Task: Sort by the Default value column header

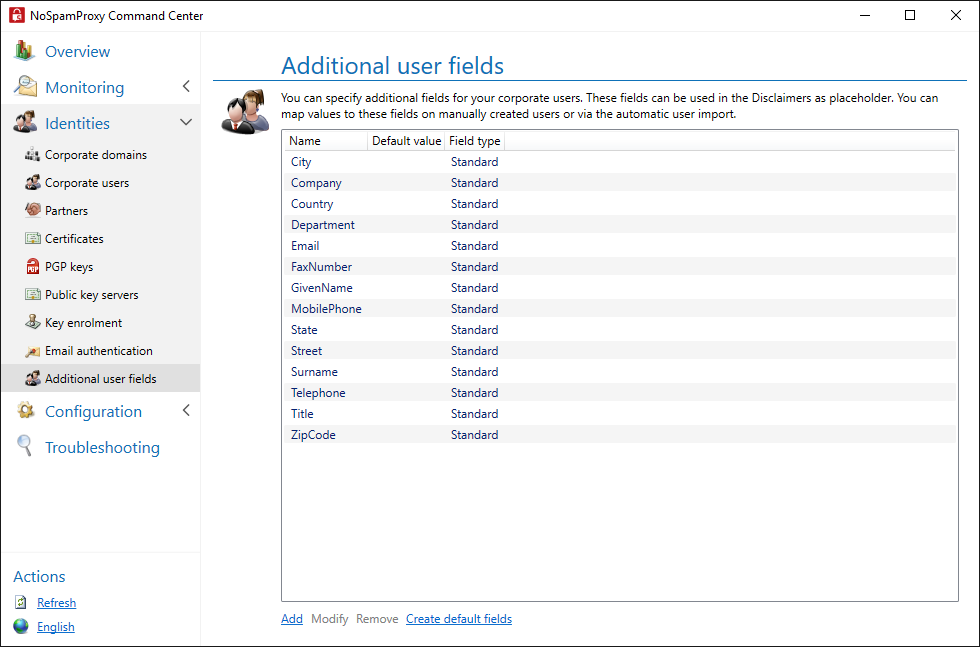Action: 406,141
